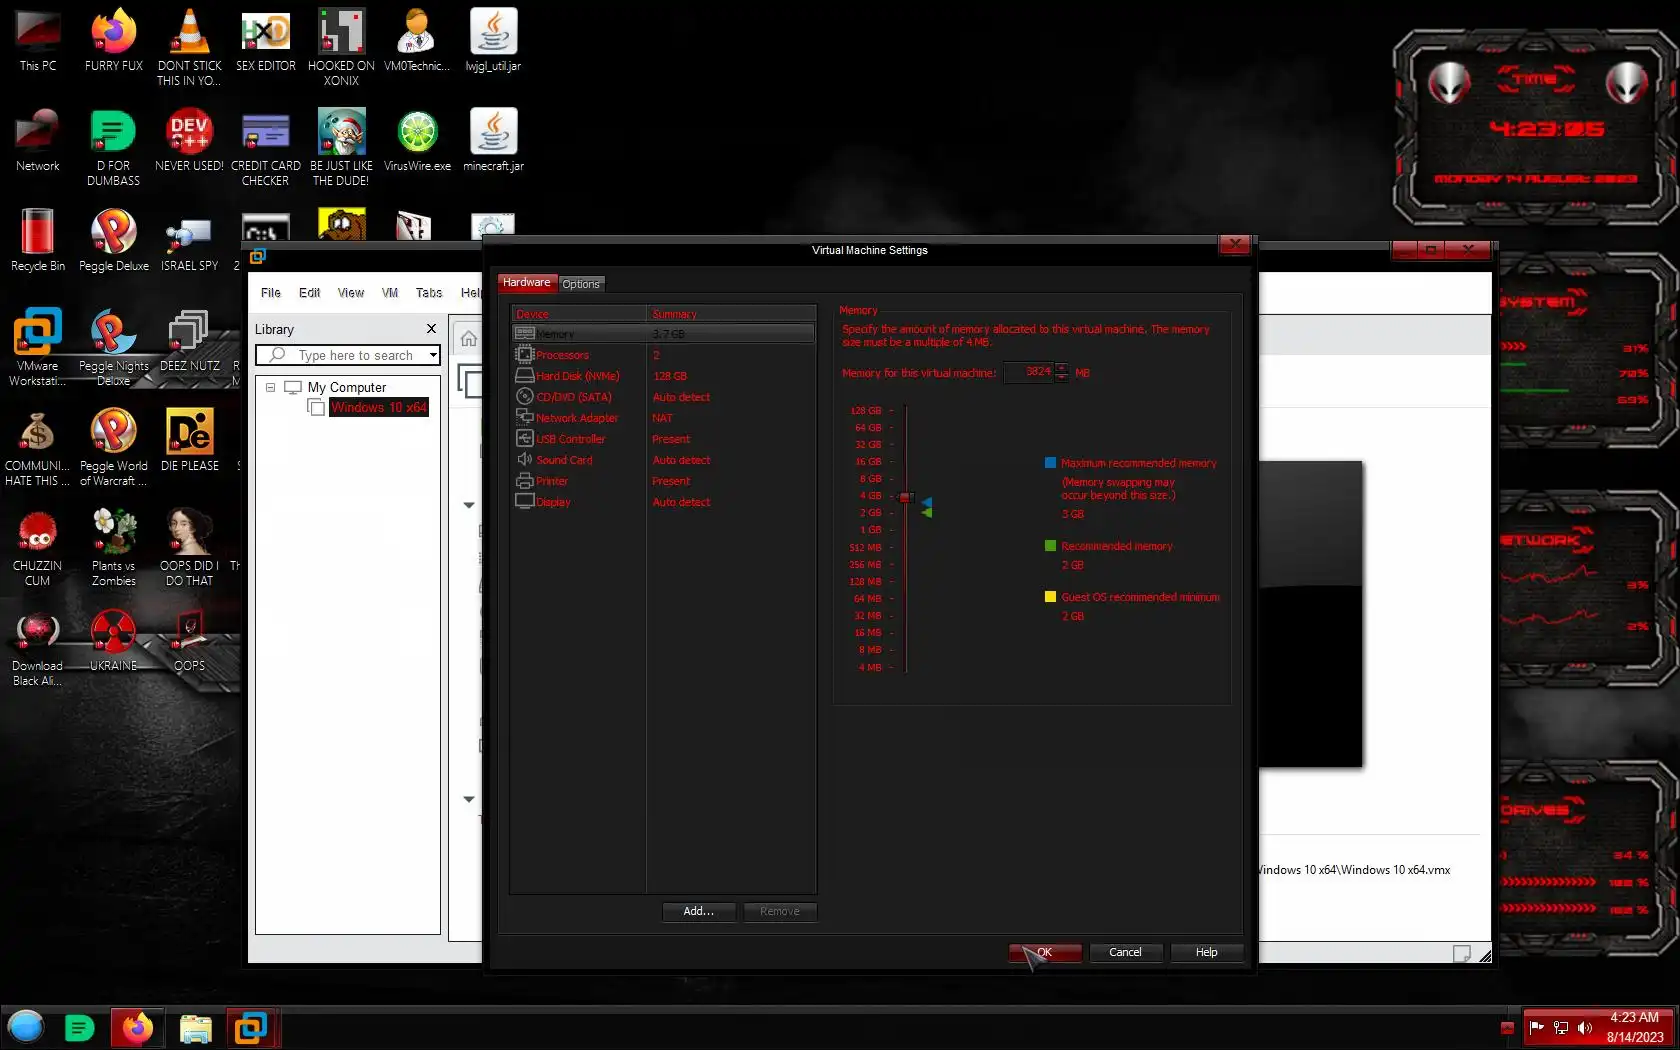Screen dimensions: 1680x1050
Task: Open the Library search dropdown arrow
Action: (433, 355)
